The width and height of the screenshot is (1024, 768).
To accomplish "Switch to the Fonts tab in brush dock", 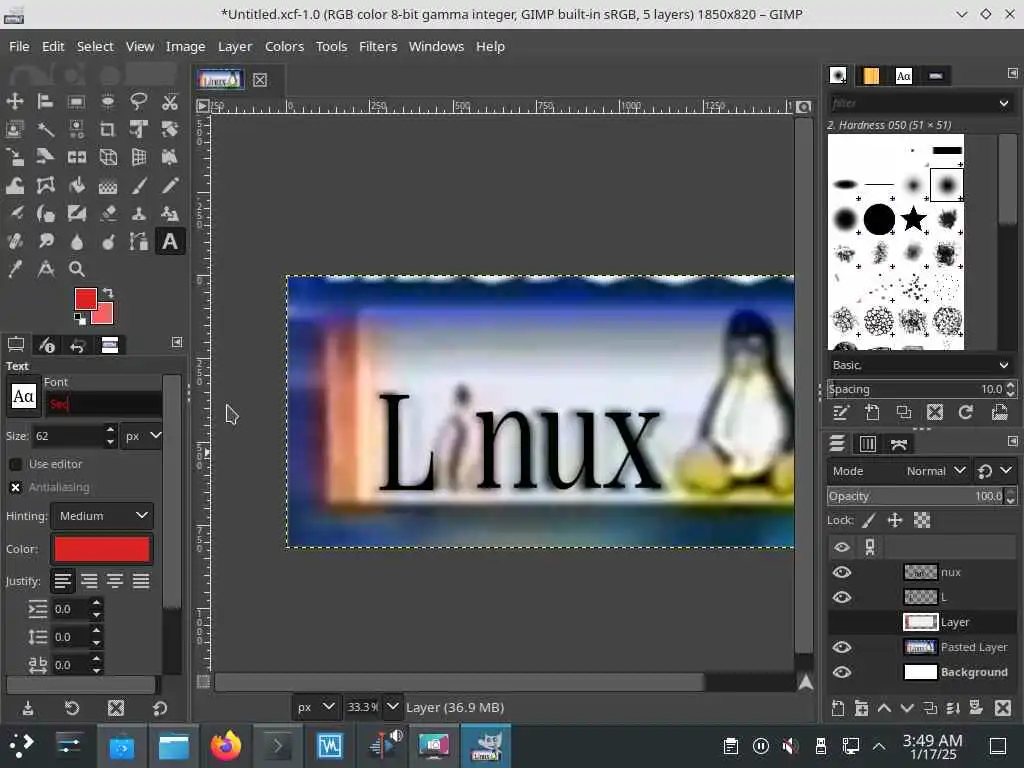I will (x=904, y=76).
